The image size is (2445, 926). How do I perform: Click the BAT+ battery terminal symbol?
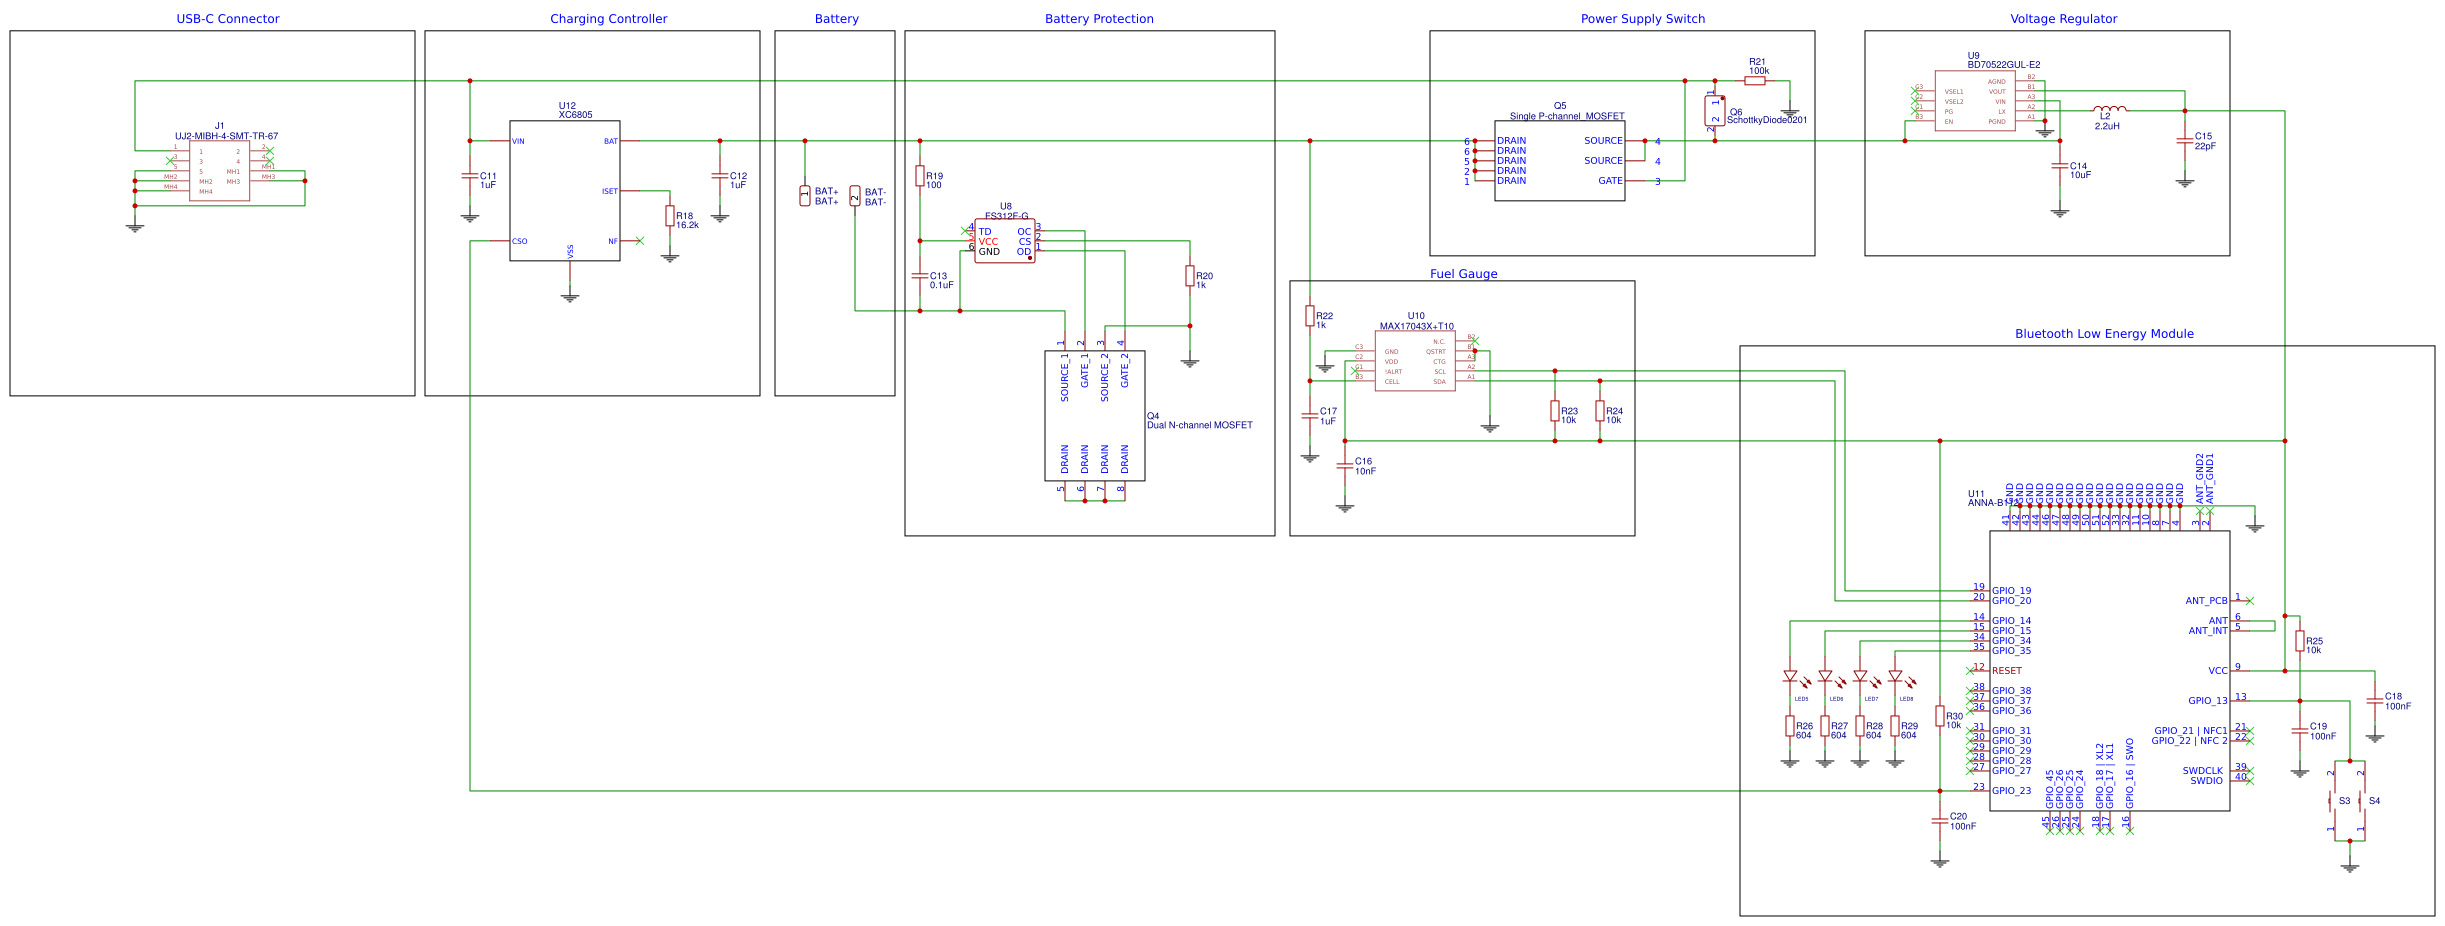point(806,196)
